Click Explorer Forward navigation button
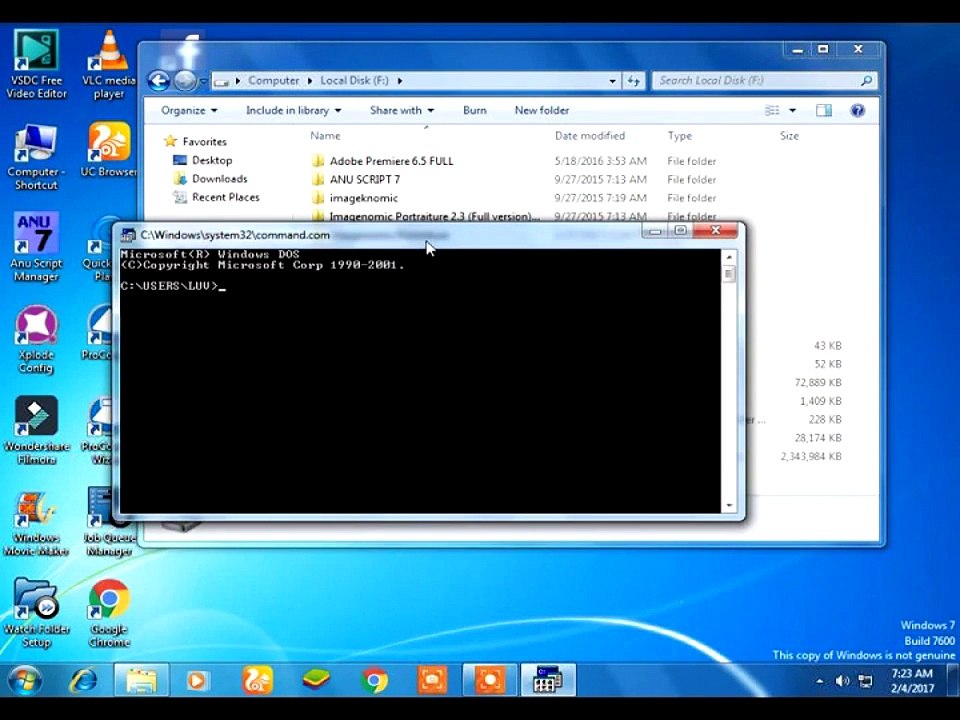Image resolution: width=960 pixels, height=720 pixels. point(185,81)
